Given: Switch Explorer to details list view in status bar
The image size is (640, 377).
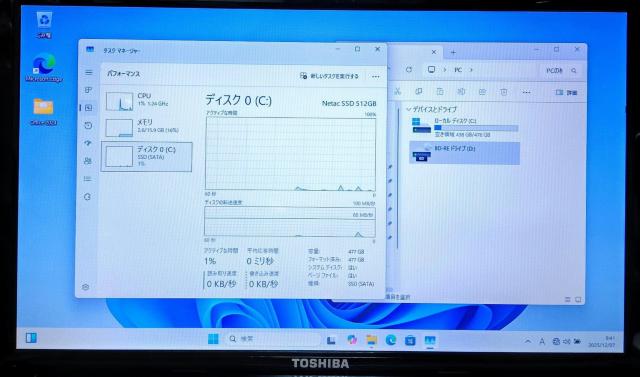Looking at the screenshot, I should click(568, 300).
